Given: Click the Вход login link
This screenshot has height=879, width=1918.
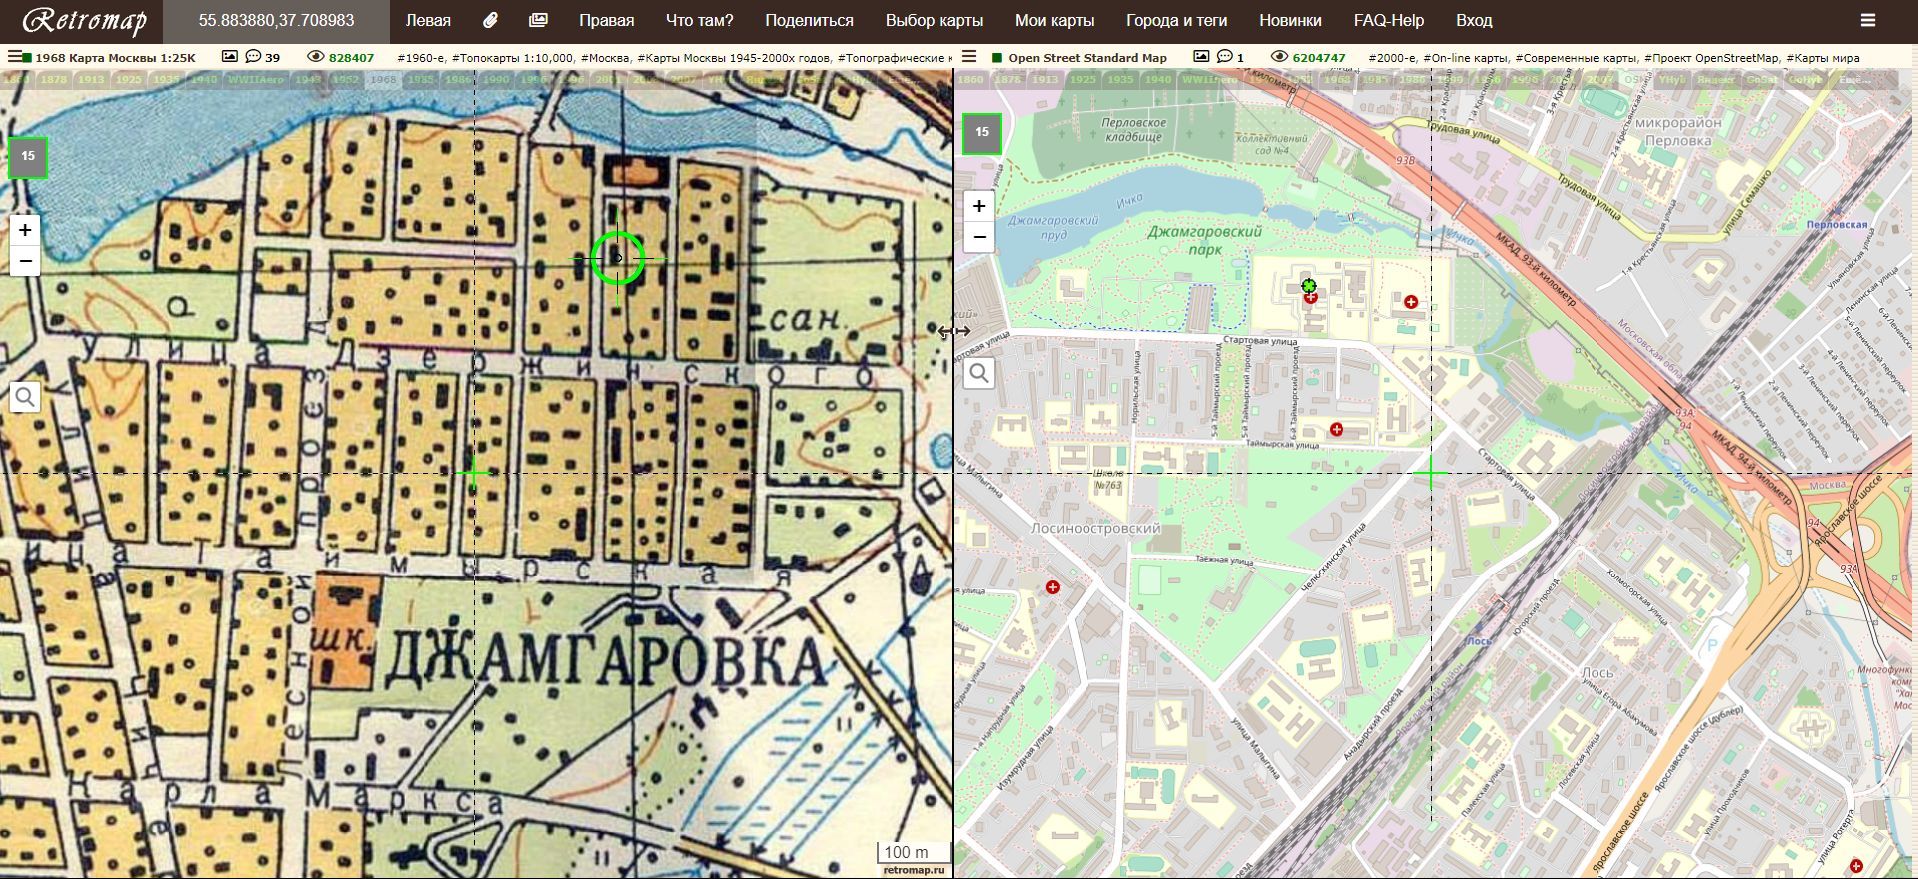Looking at the screenshot, I should coord(1474,21).
